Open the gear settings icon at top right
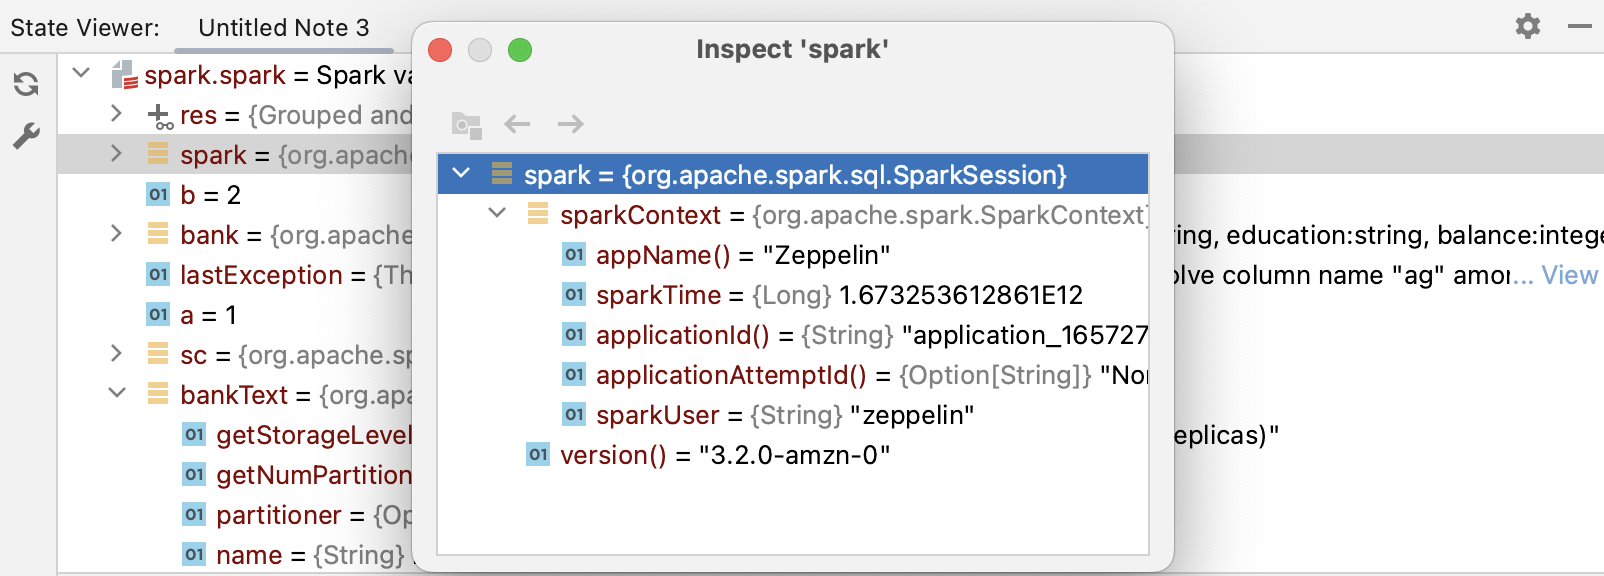Image resolution: width=1604 pixels, height=576 pixels. point(1527,26)
